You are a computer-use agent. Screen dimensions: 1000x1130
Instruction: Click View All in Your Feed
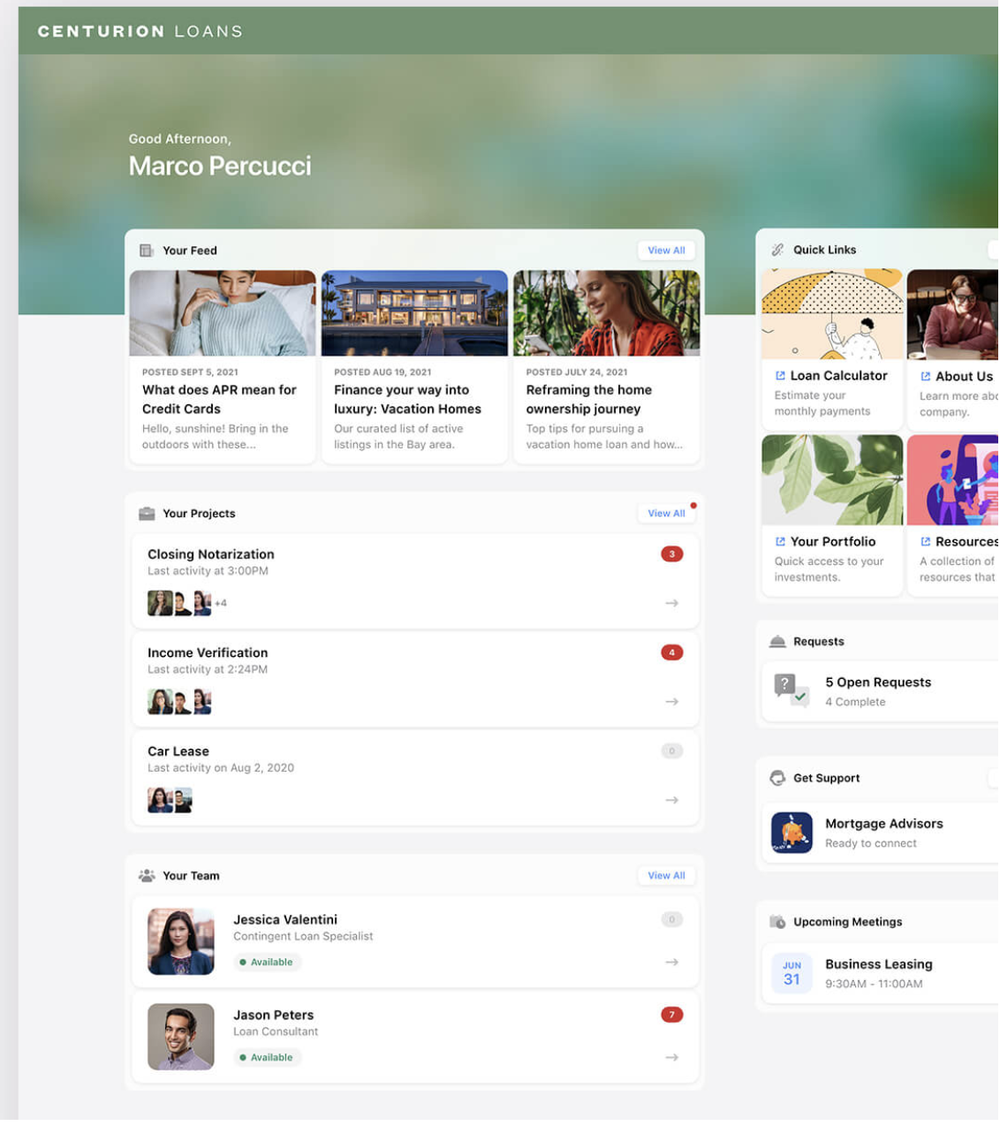pyautogui.click(x=666, y=250)
